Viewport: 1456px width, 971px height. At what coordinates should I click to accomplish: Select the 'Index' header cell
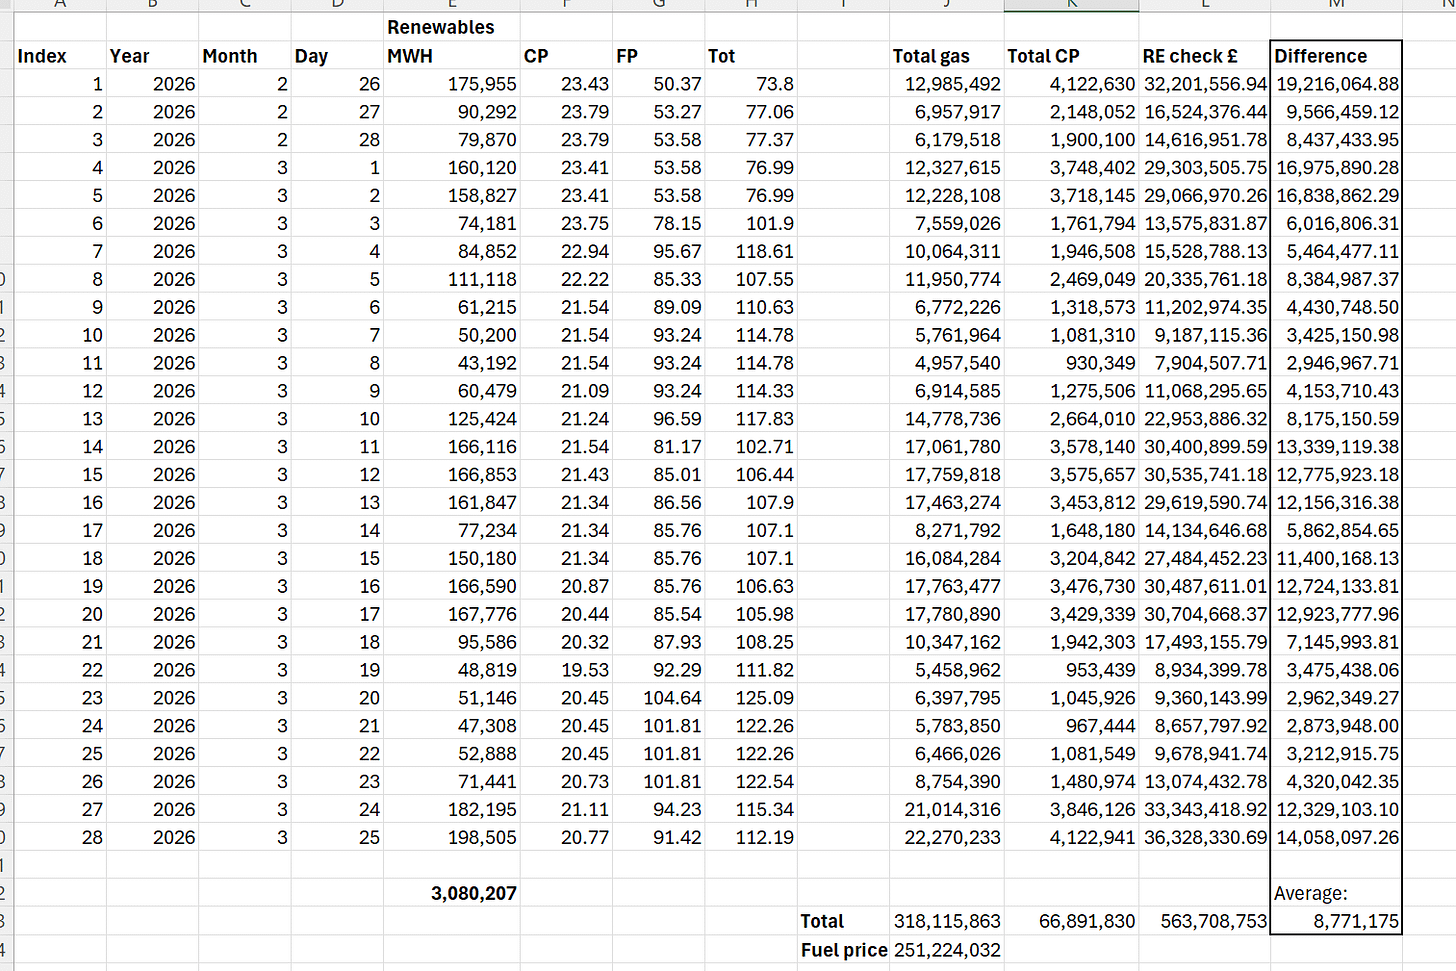tap(60, 56)
